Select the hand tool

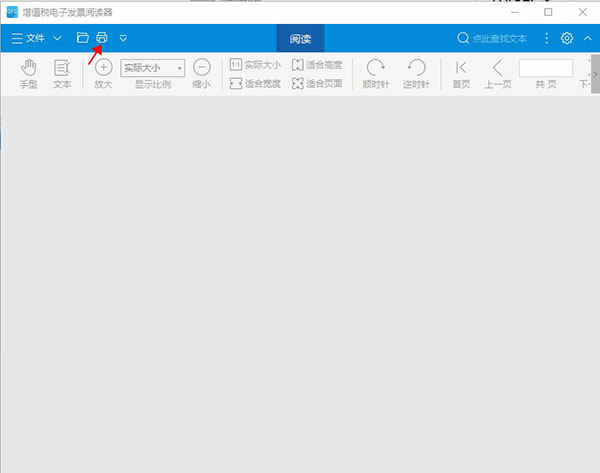(29, 74)
